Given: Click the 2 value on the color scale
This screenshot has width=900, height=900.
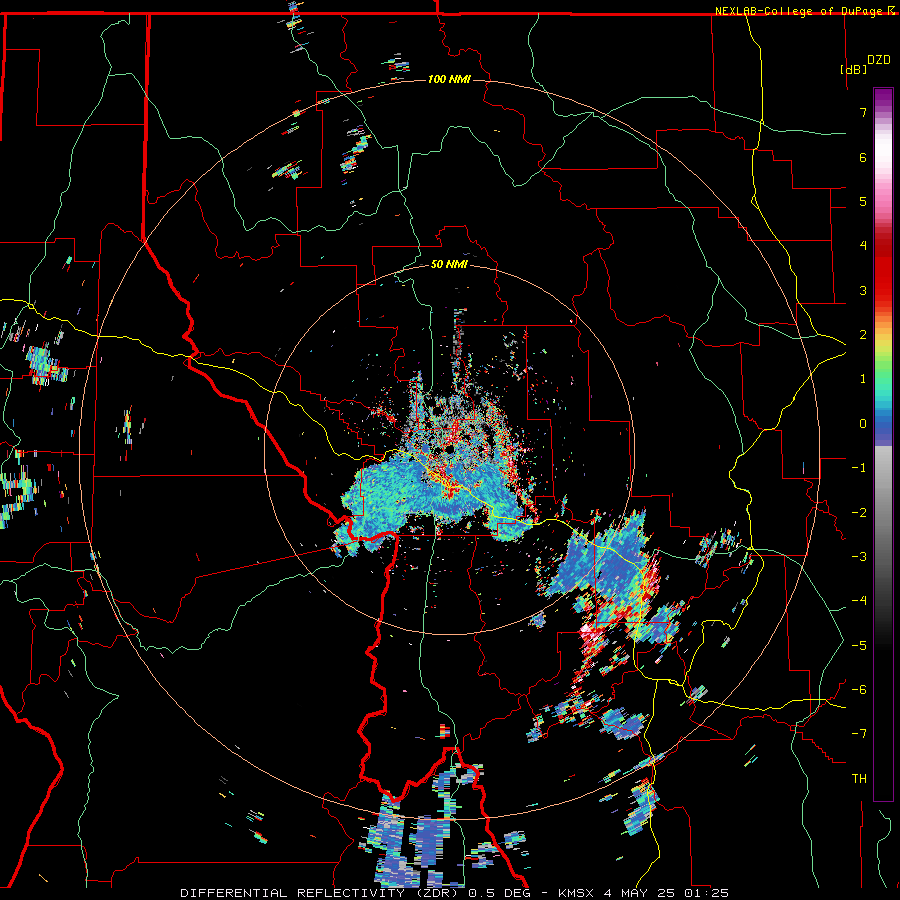Looking at the screenshot, I should (863, 335).
